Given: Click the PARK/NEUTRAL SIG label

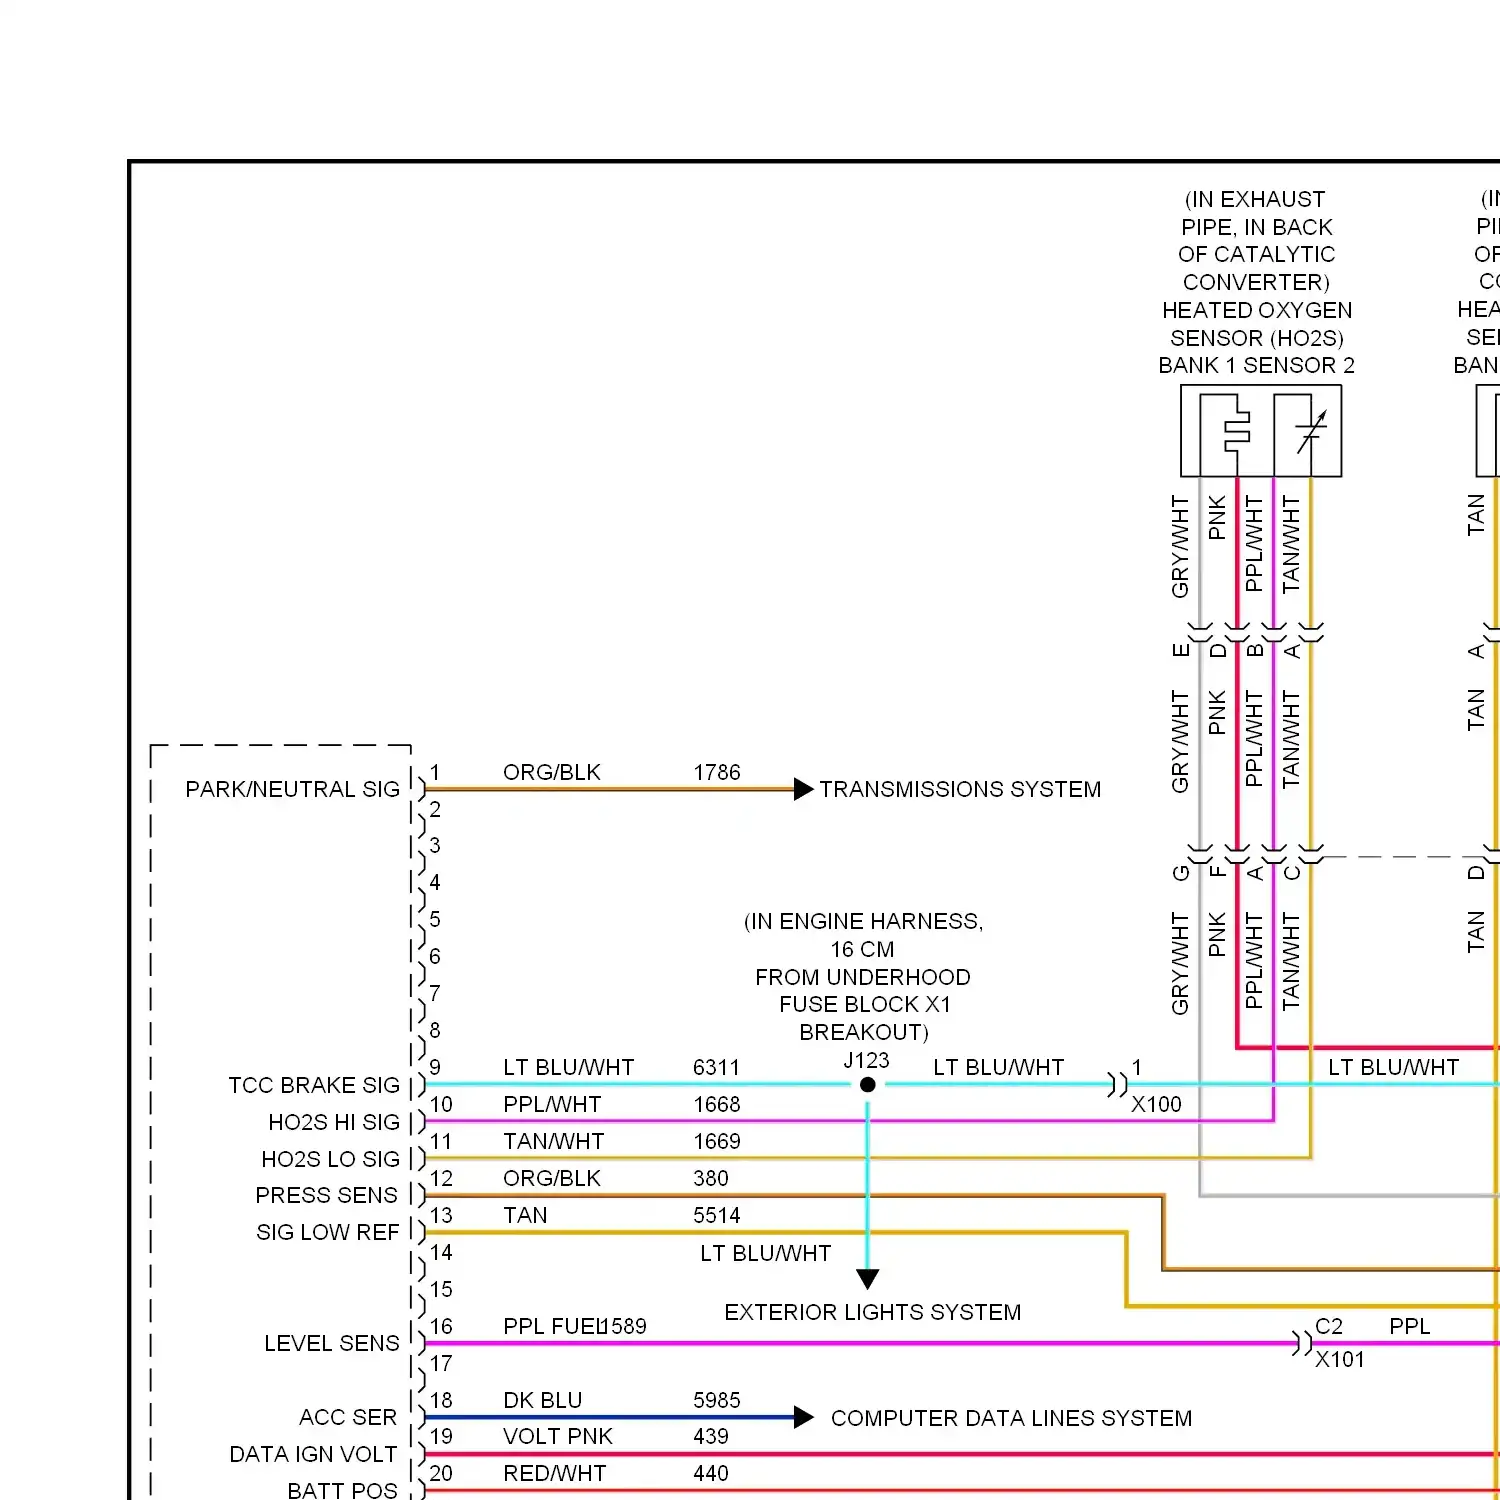Looking at the screenshot, I should [292, 790].
